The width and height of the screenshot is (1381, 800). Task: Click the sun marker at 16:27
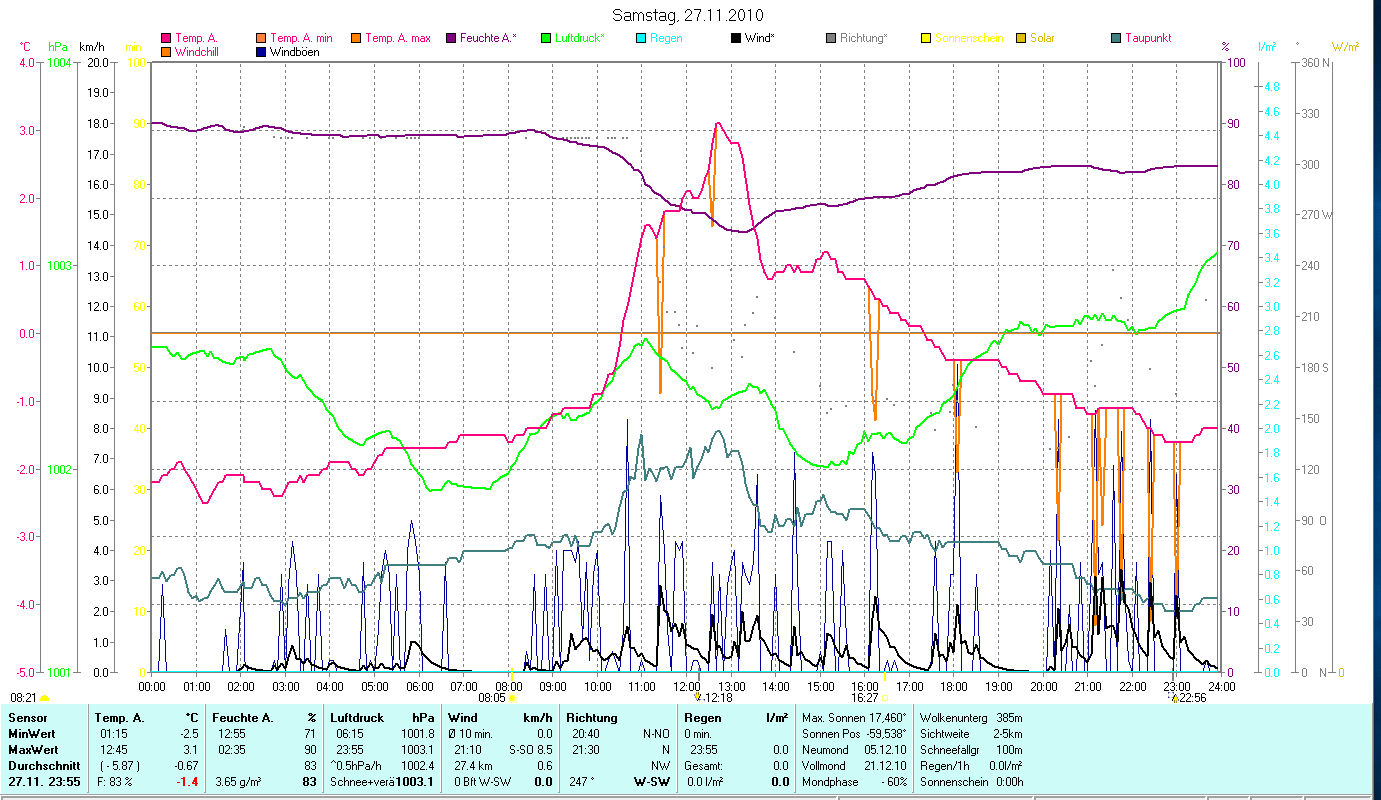(884, 698)
